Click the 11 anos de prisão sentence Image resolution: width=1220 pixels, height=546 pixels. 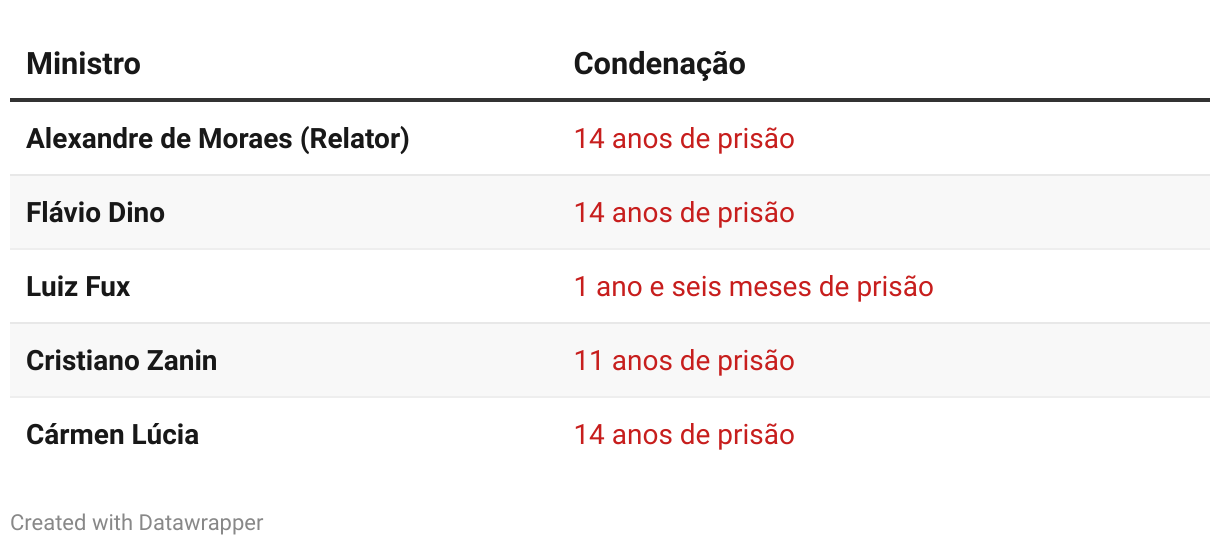point(684,360)
